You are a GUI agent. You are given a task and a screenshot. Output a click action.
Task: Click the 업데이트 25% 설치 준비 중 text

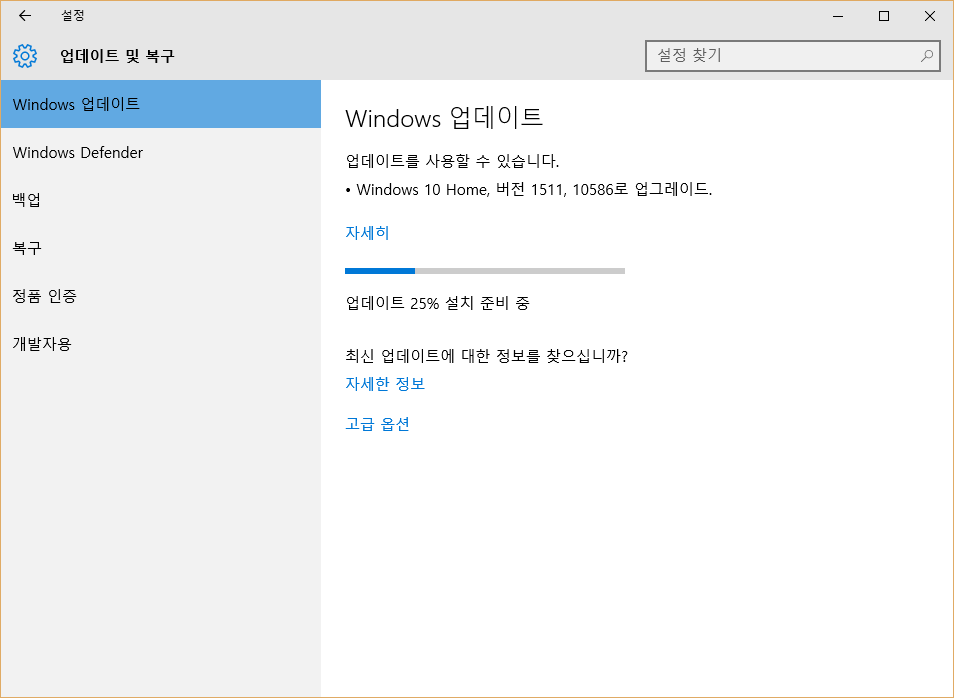pyautogui.click(x=437, y=302)
